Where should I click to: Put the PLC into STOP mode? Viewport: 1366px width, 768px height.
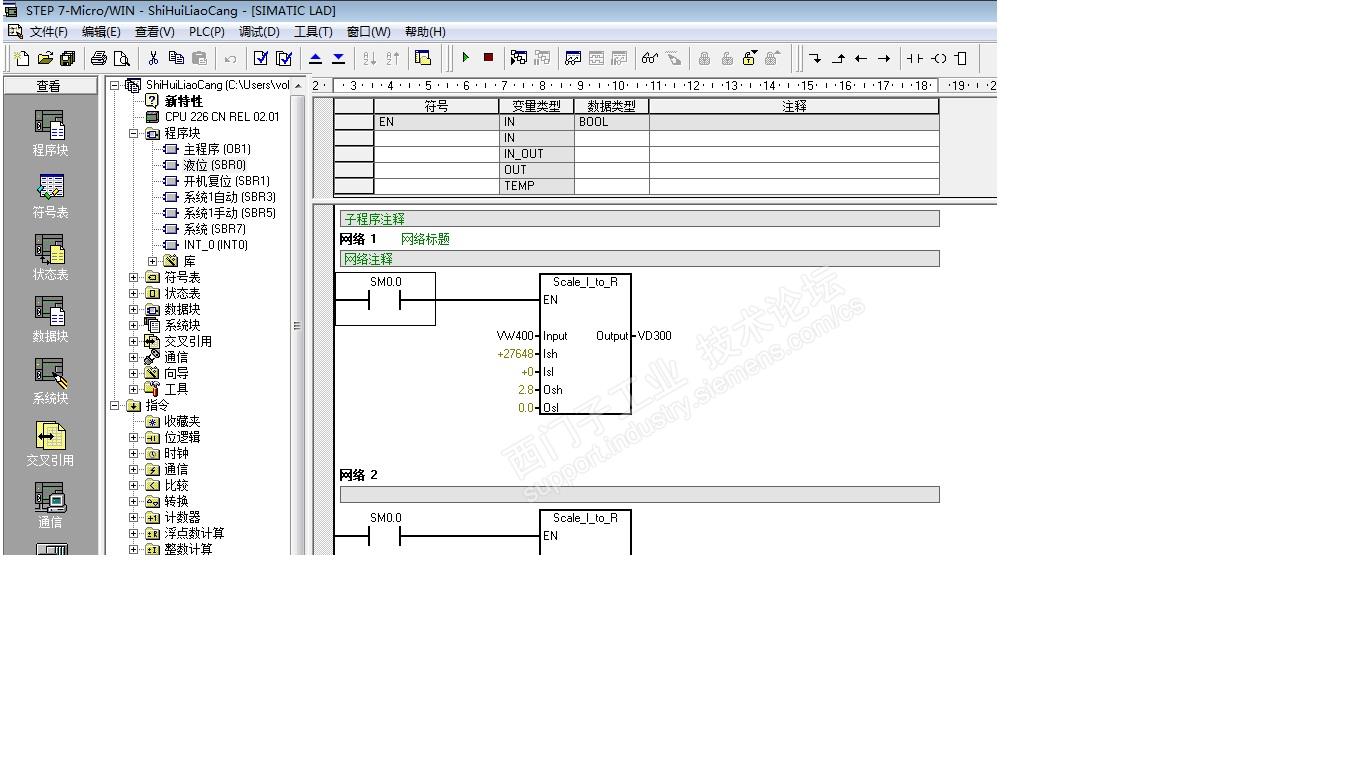tap(488, 58)
